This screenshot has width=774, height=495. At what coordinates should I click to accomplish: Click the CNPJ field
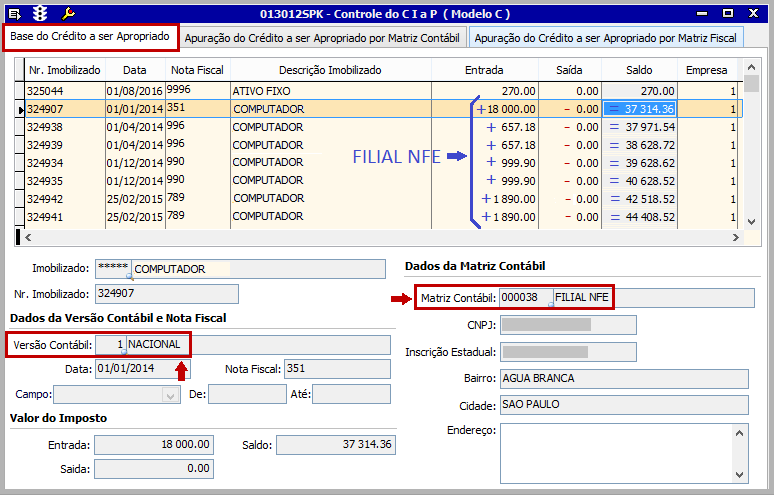[568, 325]
